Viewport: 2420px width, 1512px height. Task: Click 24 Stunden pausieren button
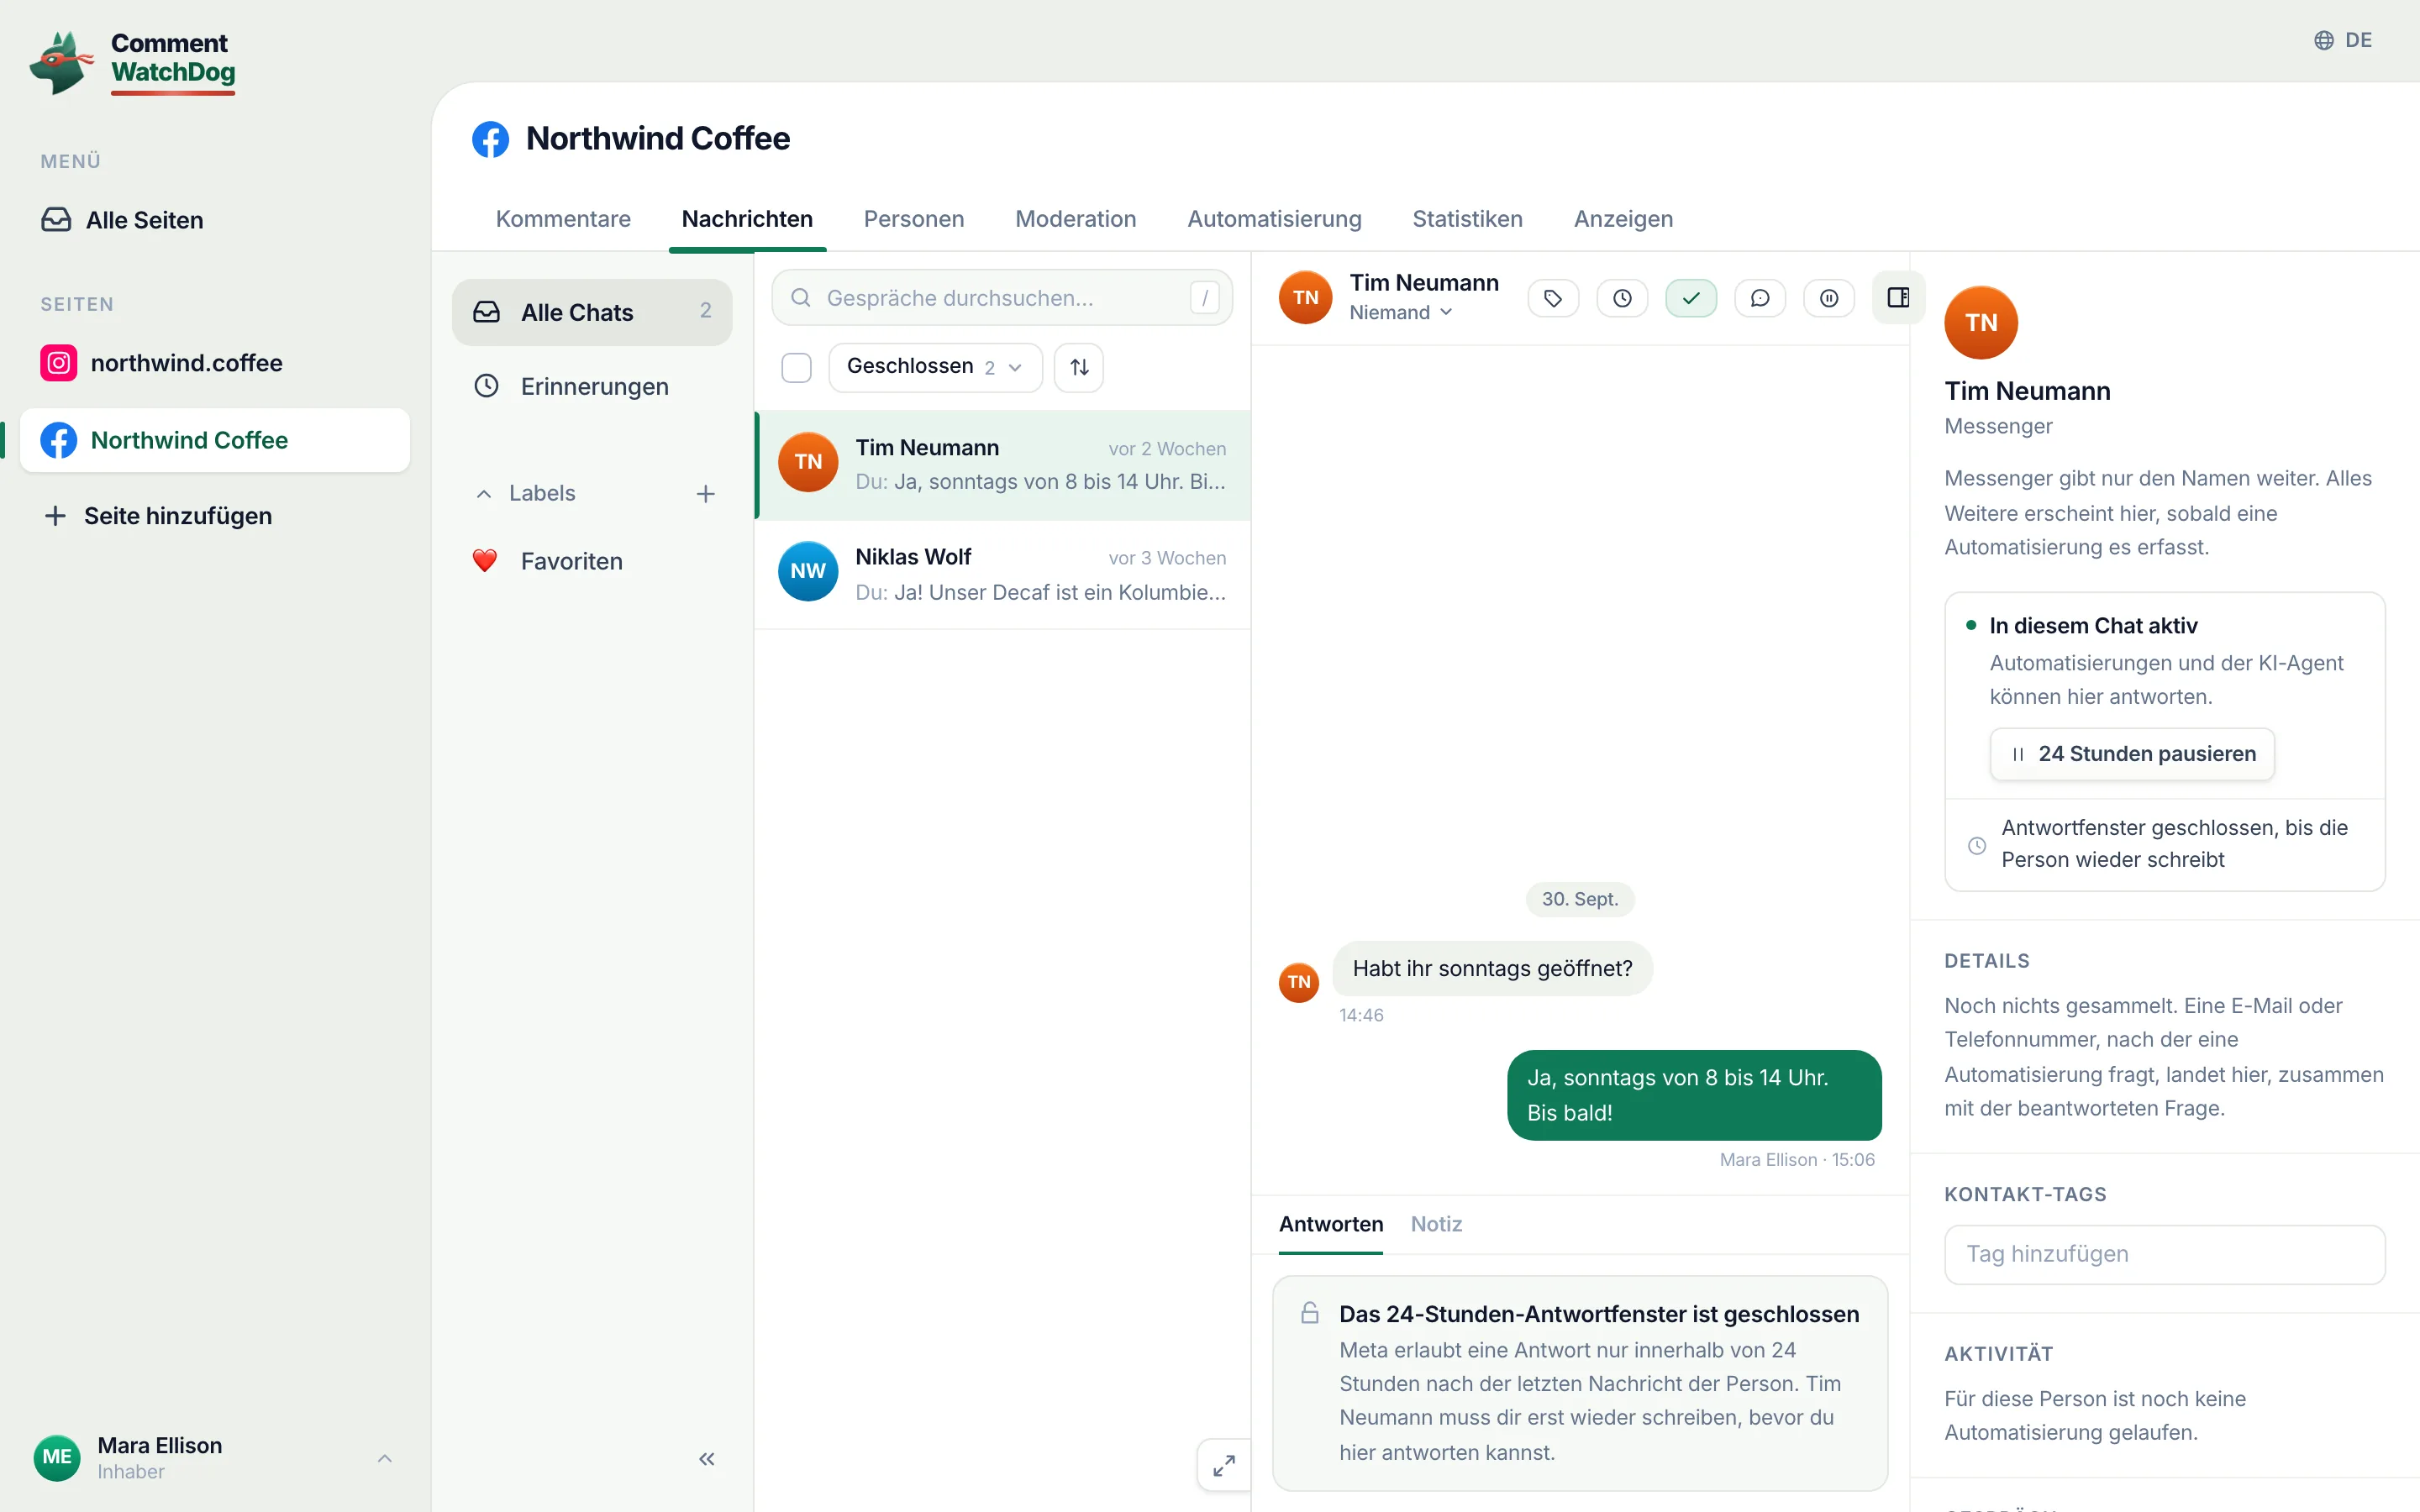click(2132, 754)
